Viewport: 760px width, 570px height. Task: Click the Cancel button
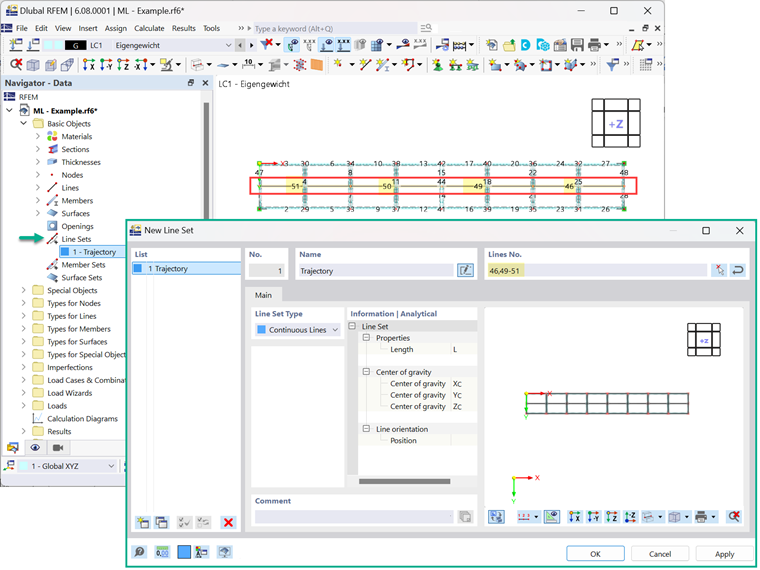point(660,554)
